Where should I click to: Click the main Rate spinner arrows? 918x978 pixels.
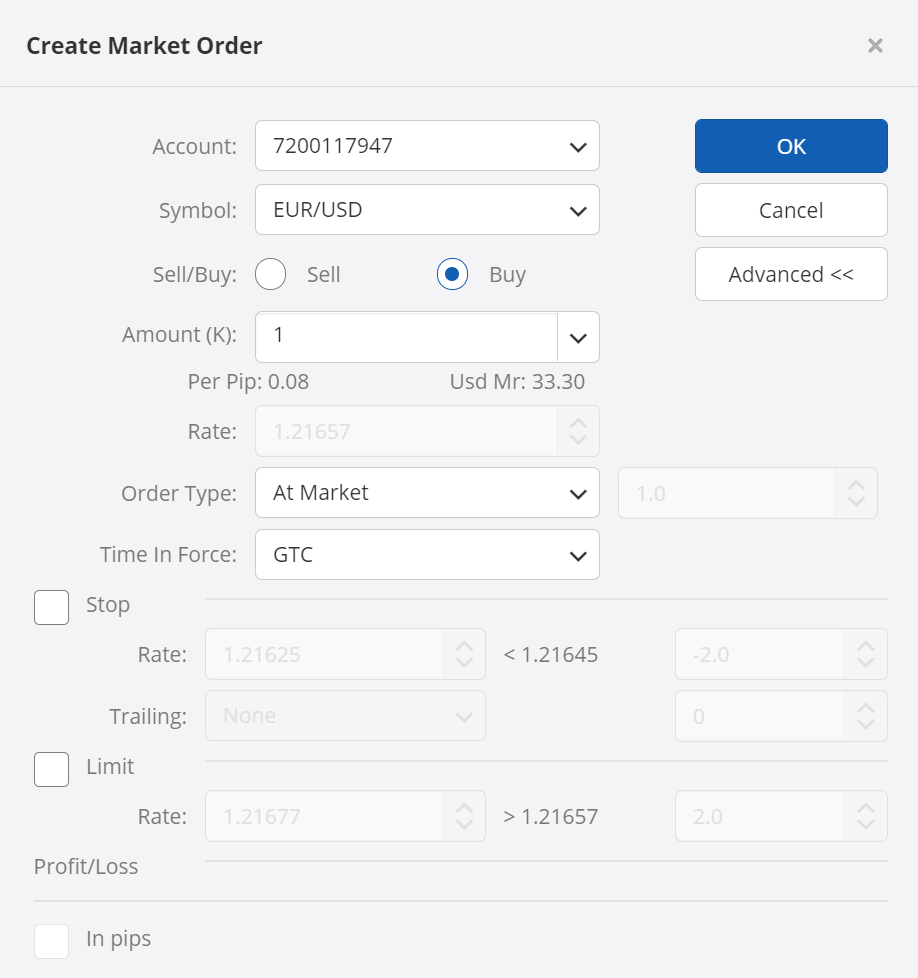(577, 431)
